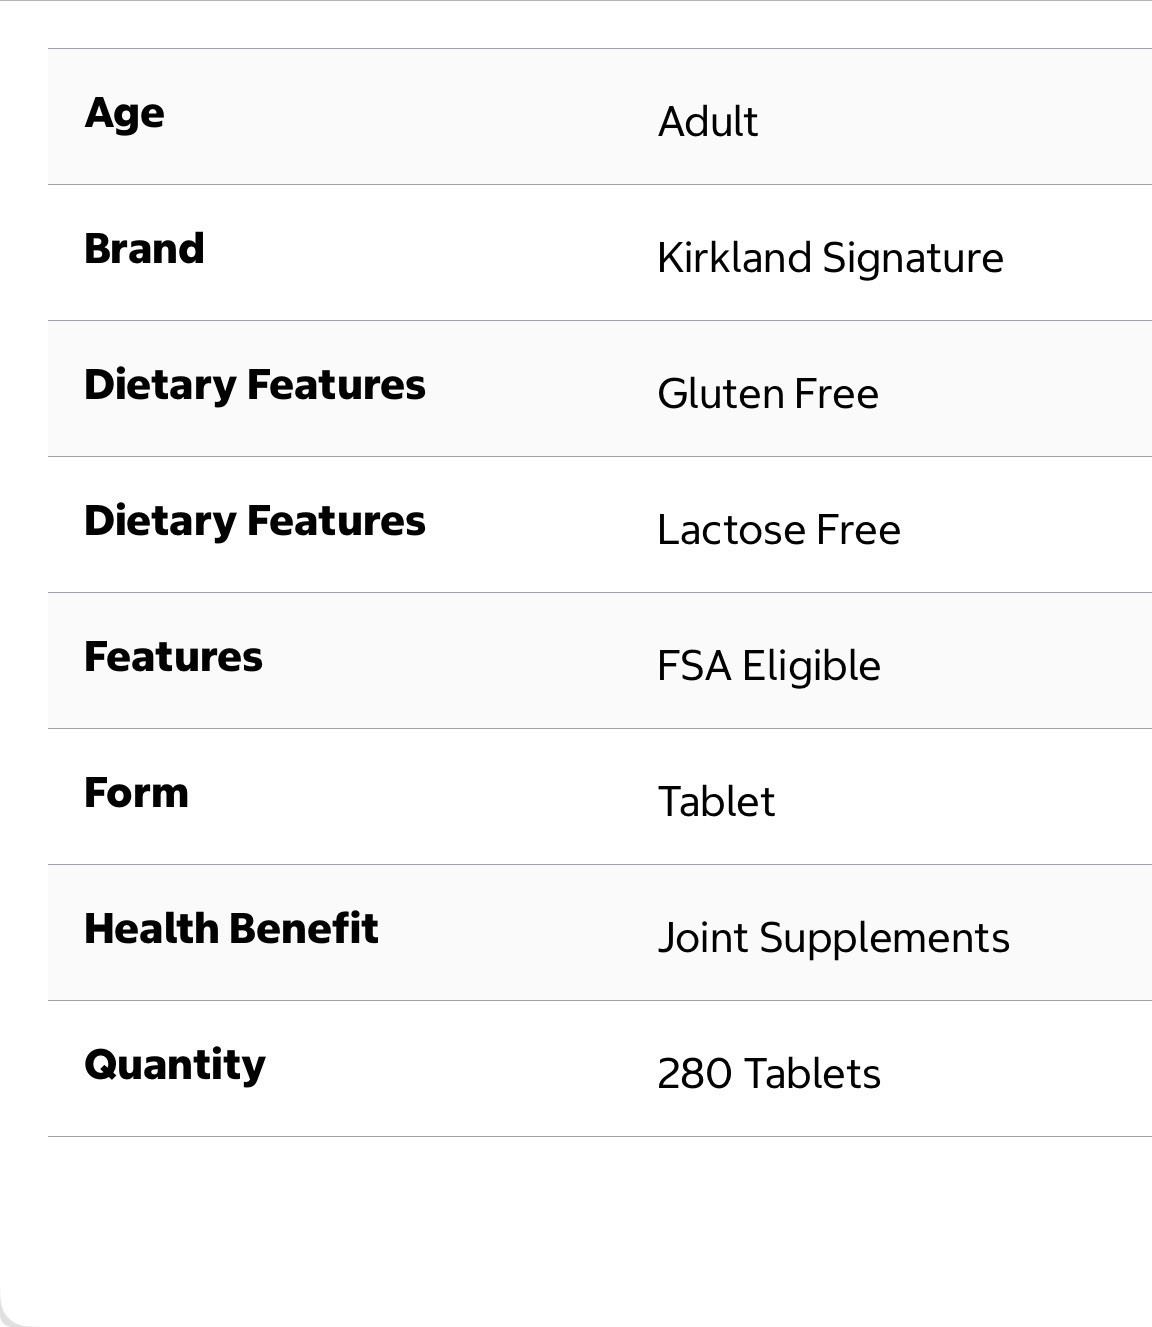Click the word Eligible in Features row
The image size is (1152, 1327).
coord(811,667)
